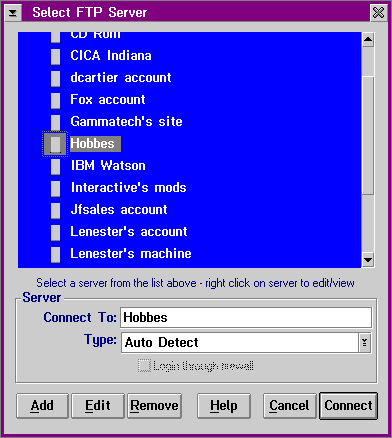Click the Add server button
This screenshot has height=438, width=392.
(42, 406)
